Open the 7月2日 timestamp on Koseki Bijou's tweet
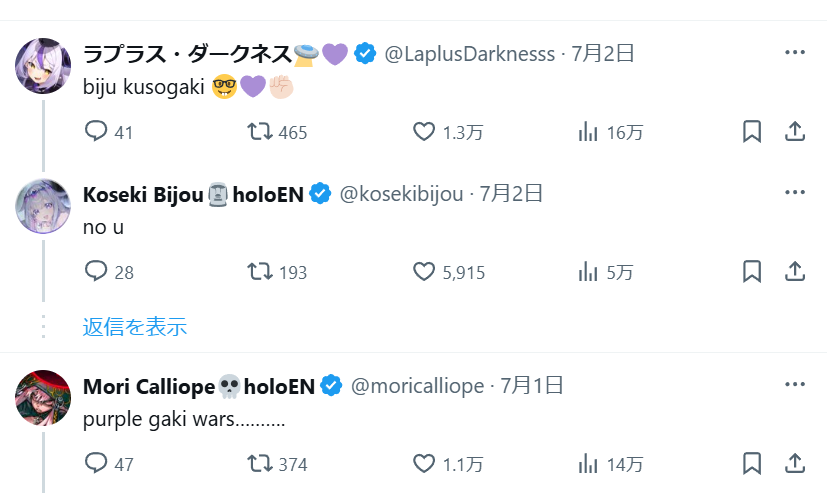Image resolution: width=827 pixels, height=493 pixels. click(511, 194)
